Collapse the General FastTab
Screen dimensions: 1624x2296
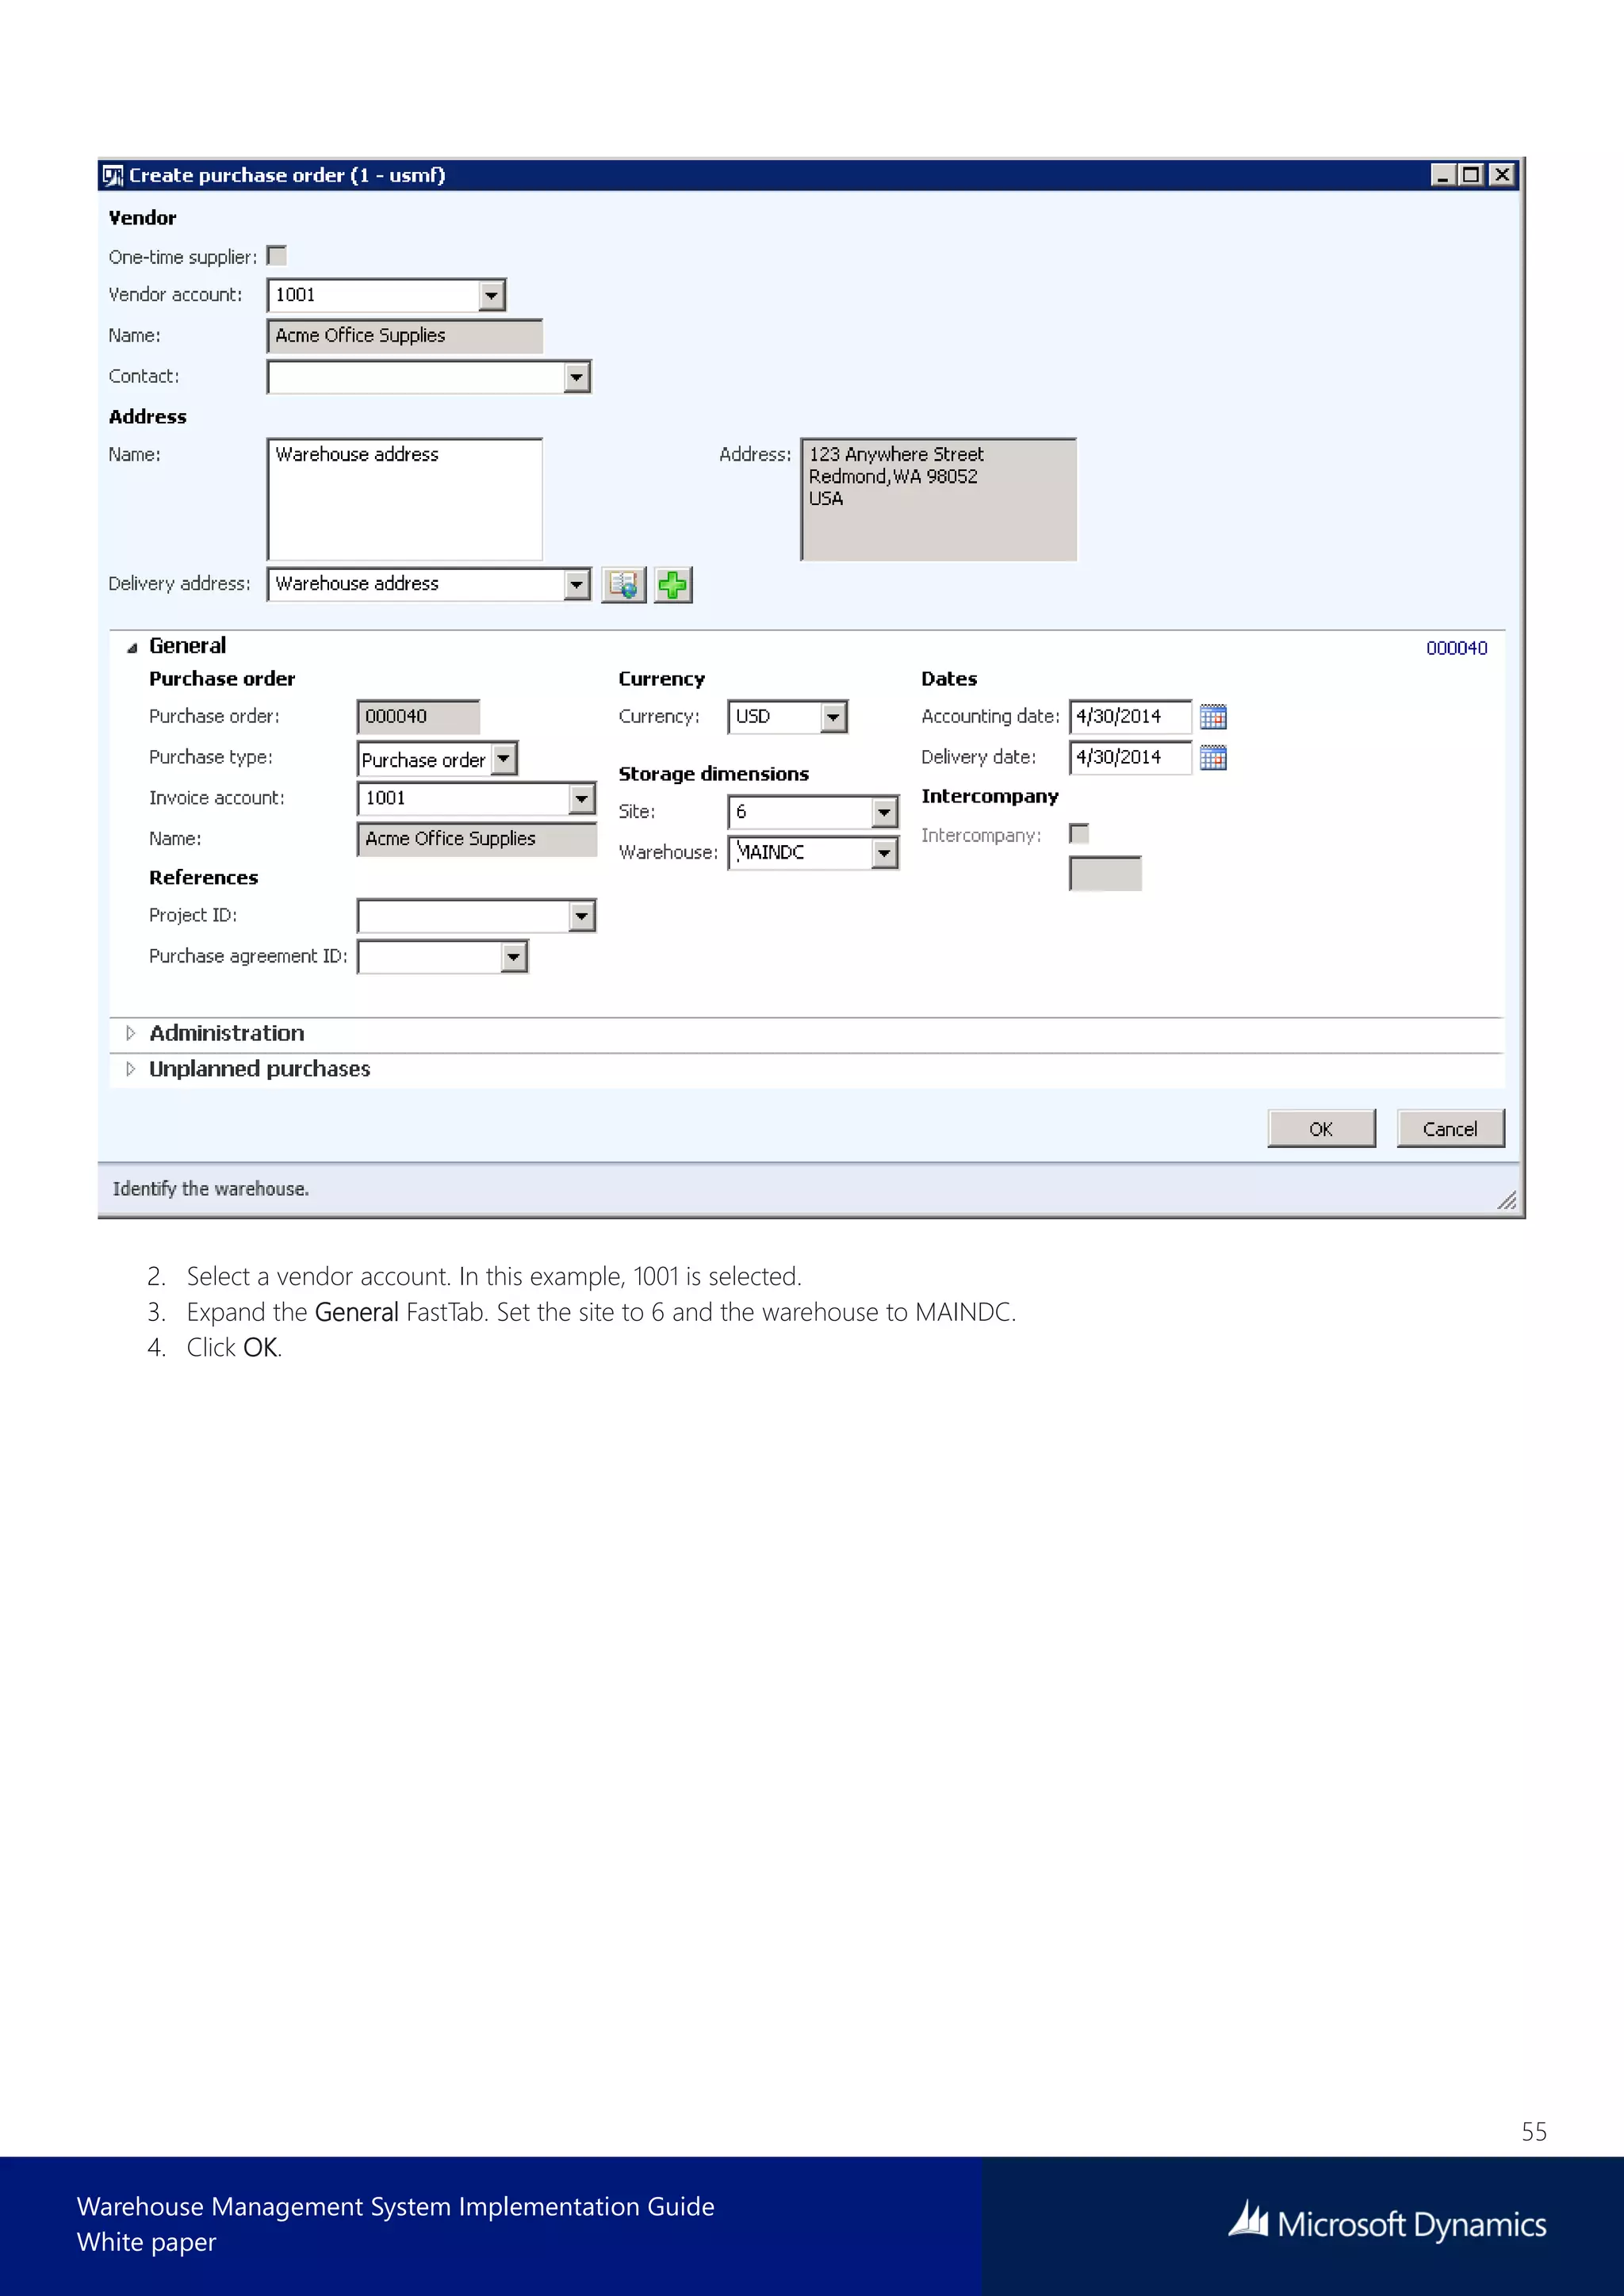pos(131,648)
